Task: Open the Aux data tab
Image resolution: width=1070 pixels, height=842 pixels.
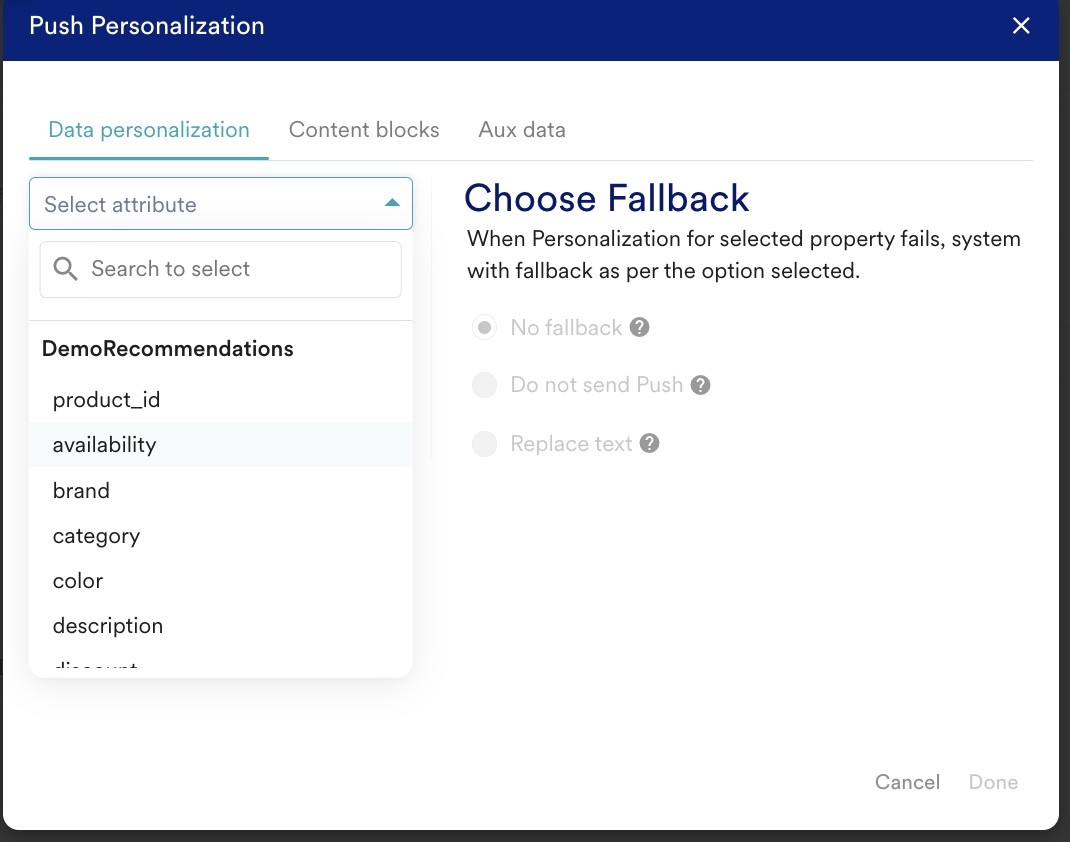Action: point(522,130)
